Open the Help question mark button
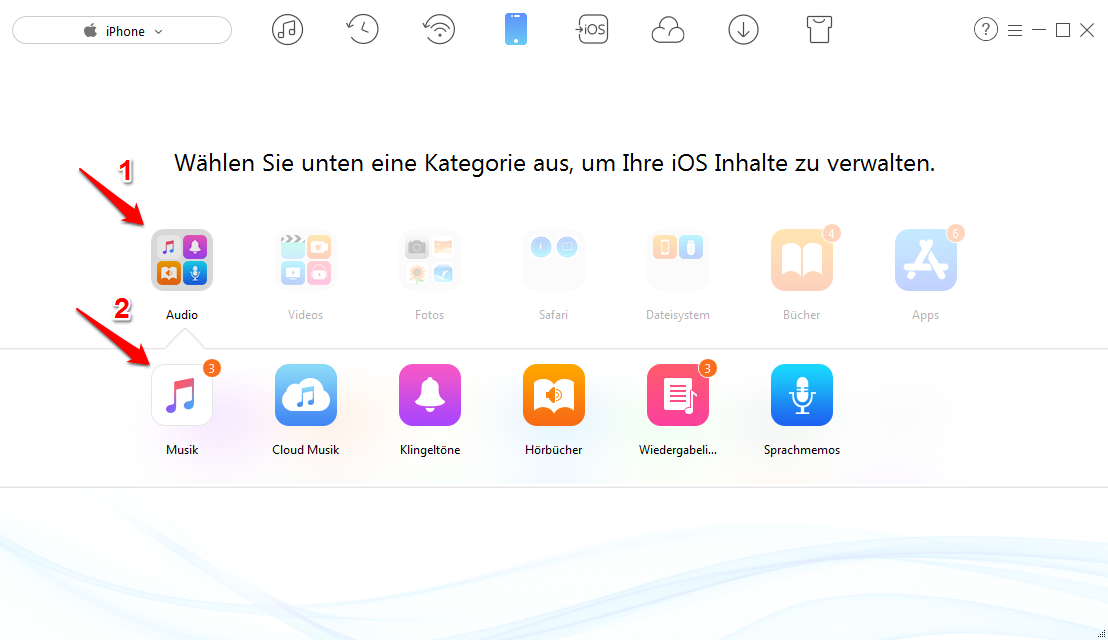1108x640 pixels. click(986, 29)
